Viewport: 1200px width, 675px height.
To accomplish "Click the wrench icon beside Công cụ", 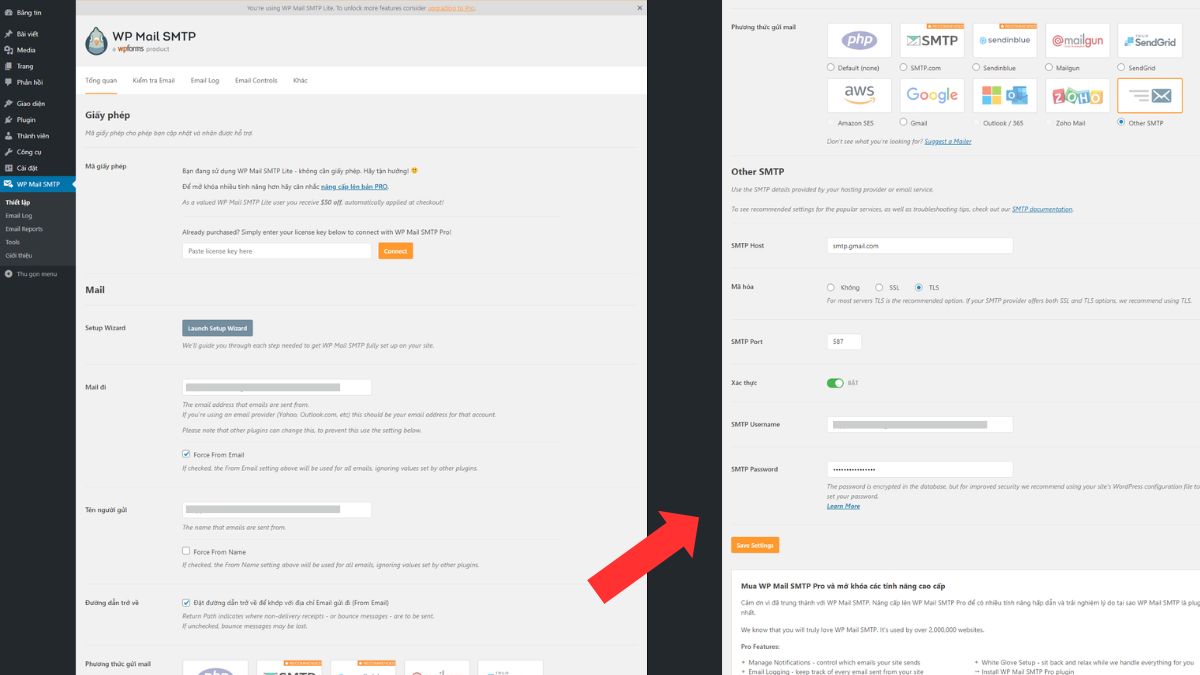I will pos(8,152).
